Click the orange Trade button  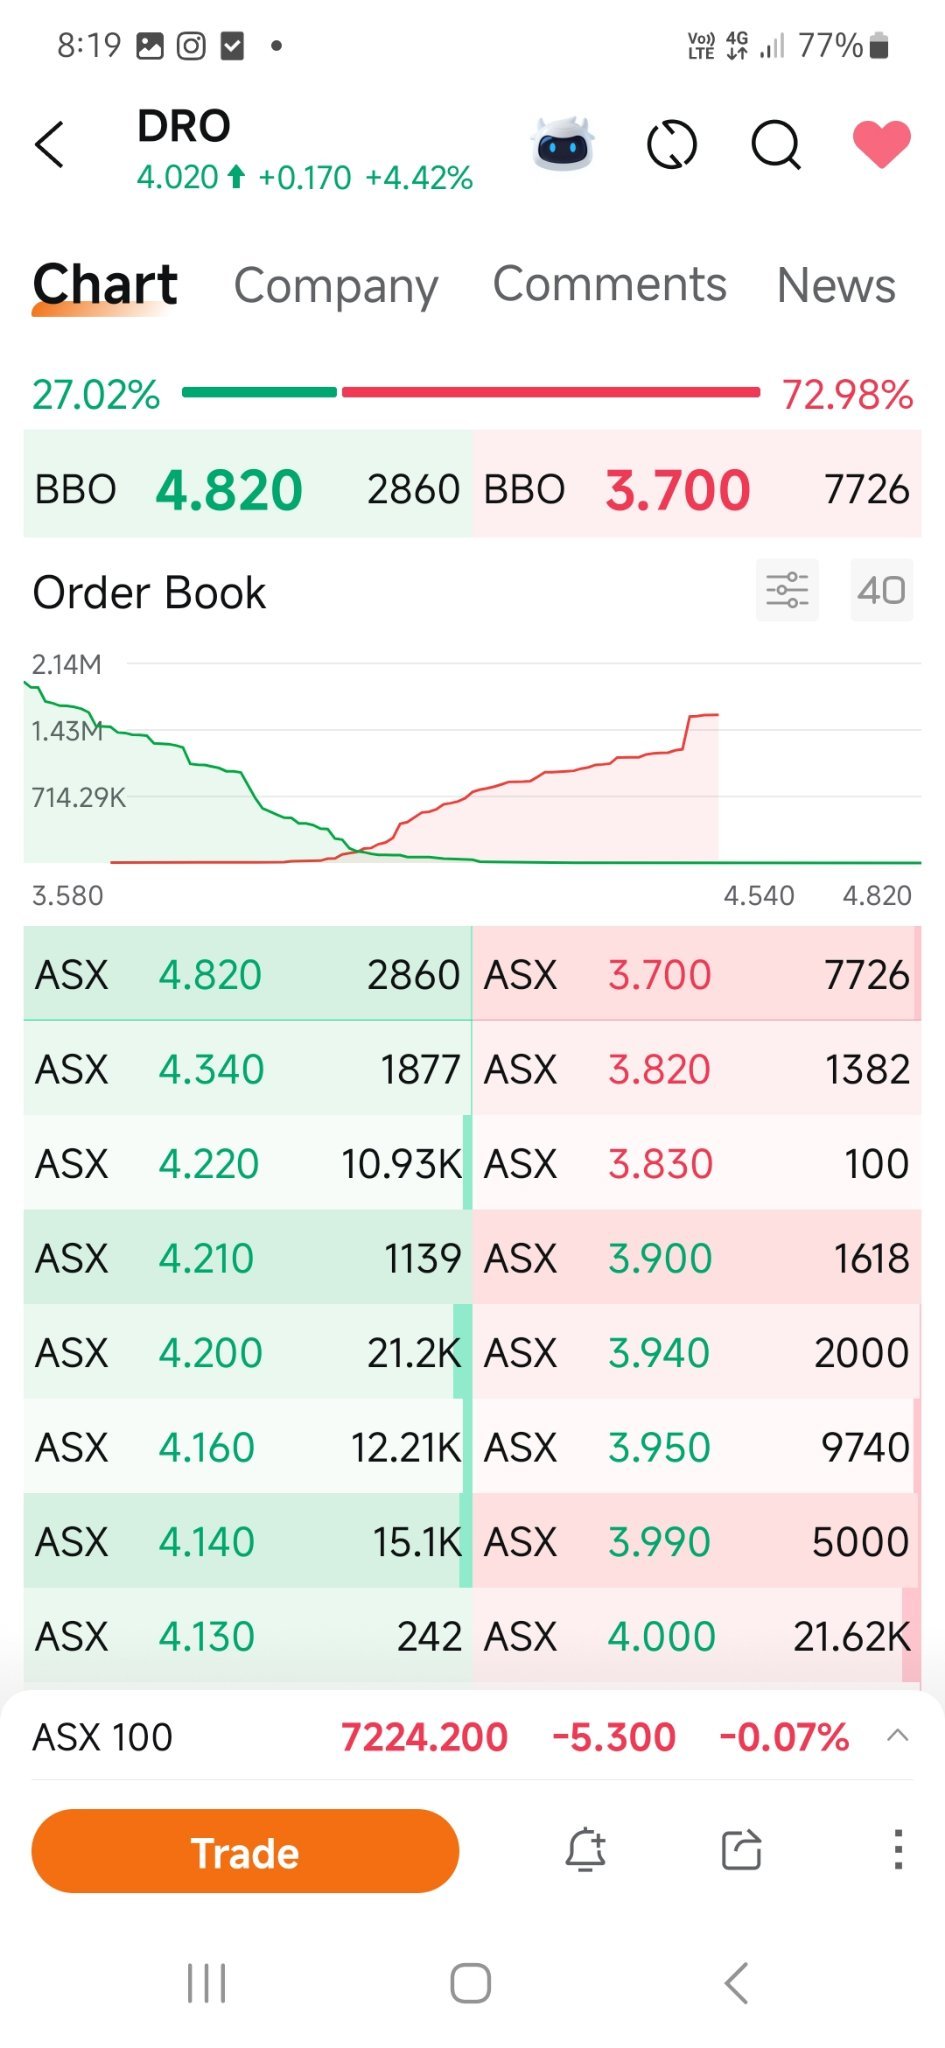[245, 1851]
